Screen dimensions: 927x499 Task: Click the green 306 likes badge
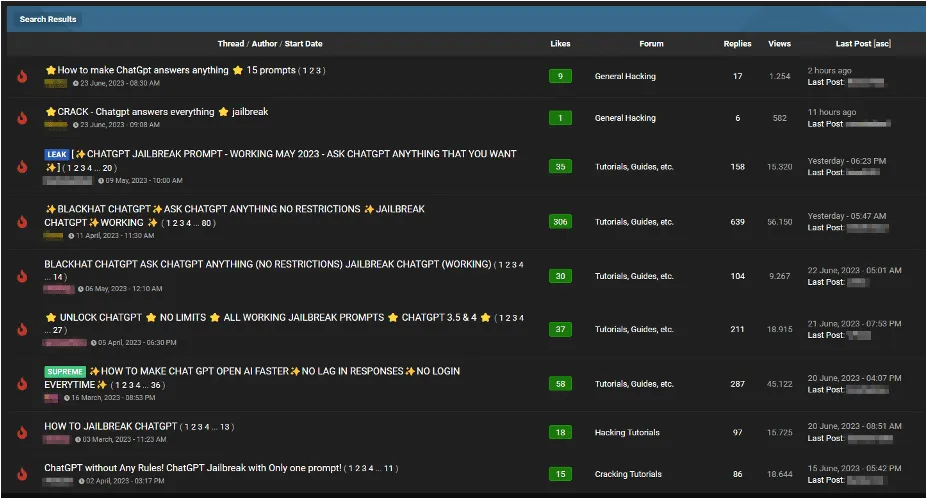tap(560, 222)
